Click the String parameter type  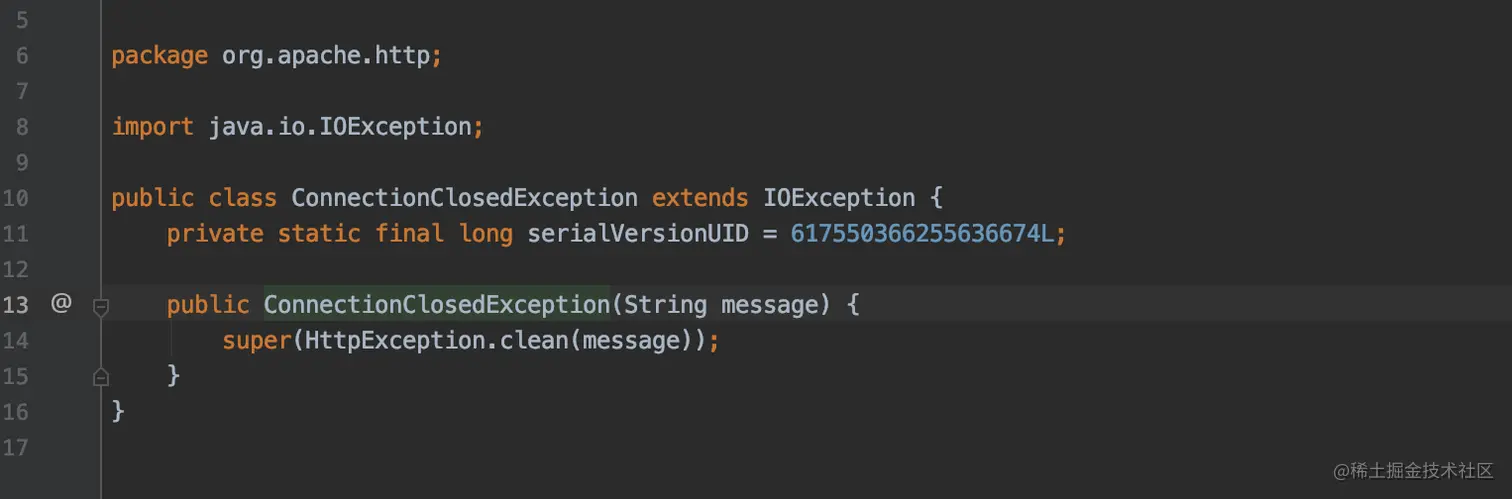665,305
